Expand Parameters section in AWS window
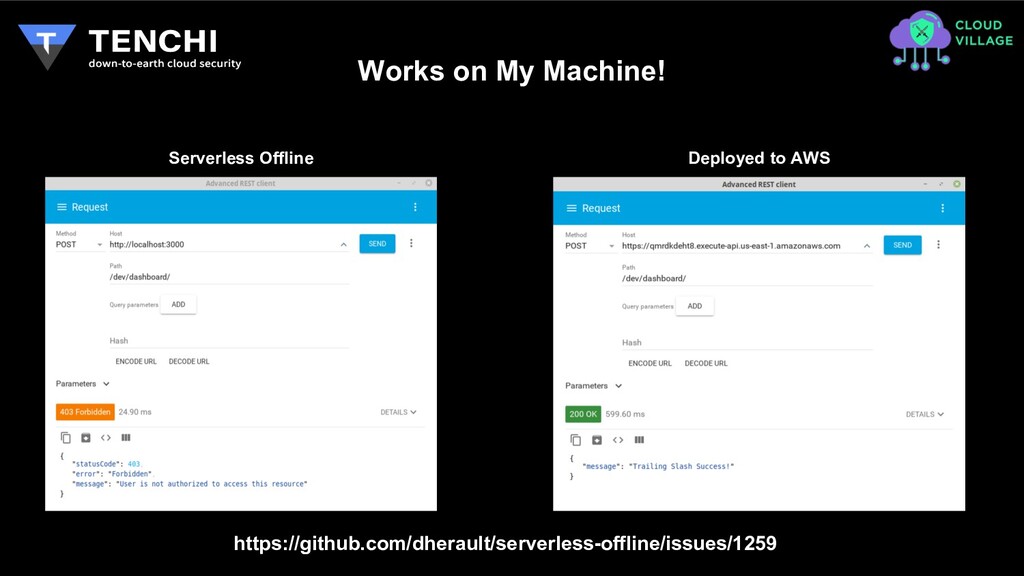This screenshot has height=576, width=1024. point(594,386)
